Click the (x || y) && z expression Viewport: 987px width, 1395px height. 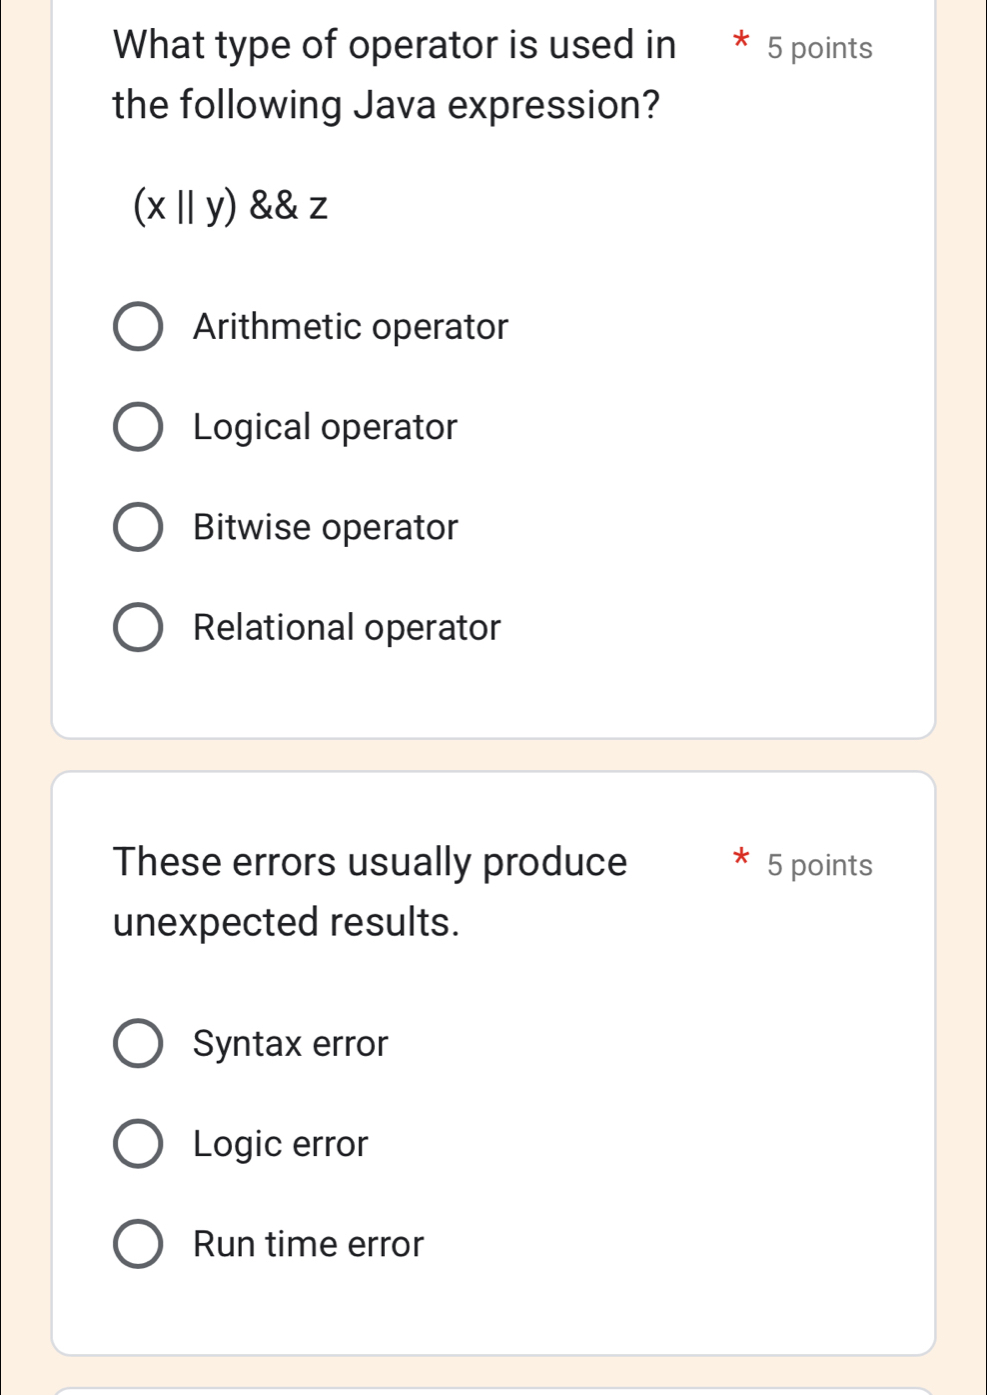click(230, 206)
